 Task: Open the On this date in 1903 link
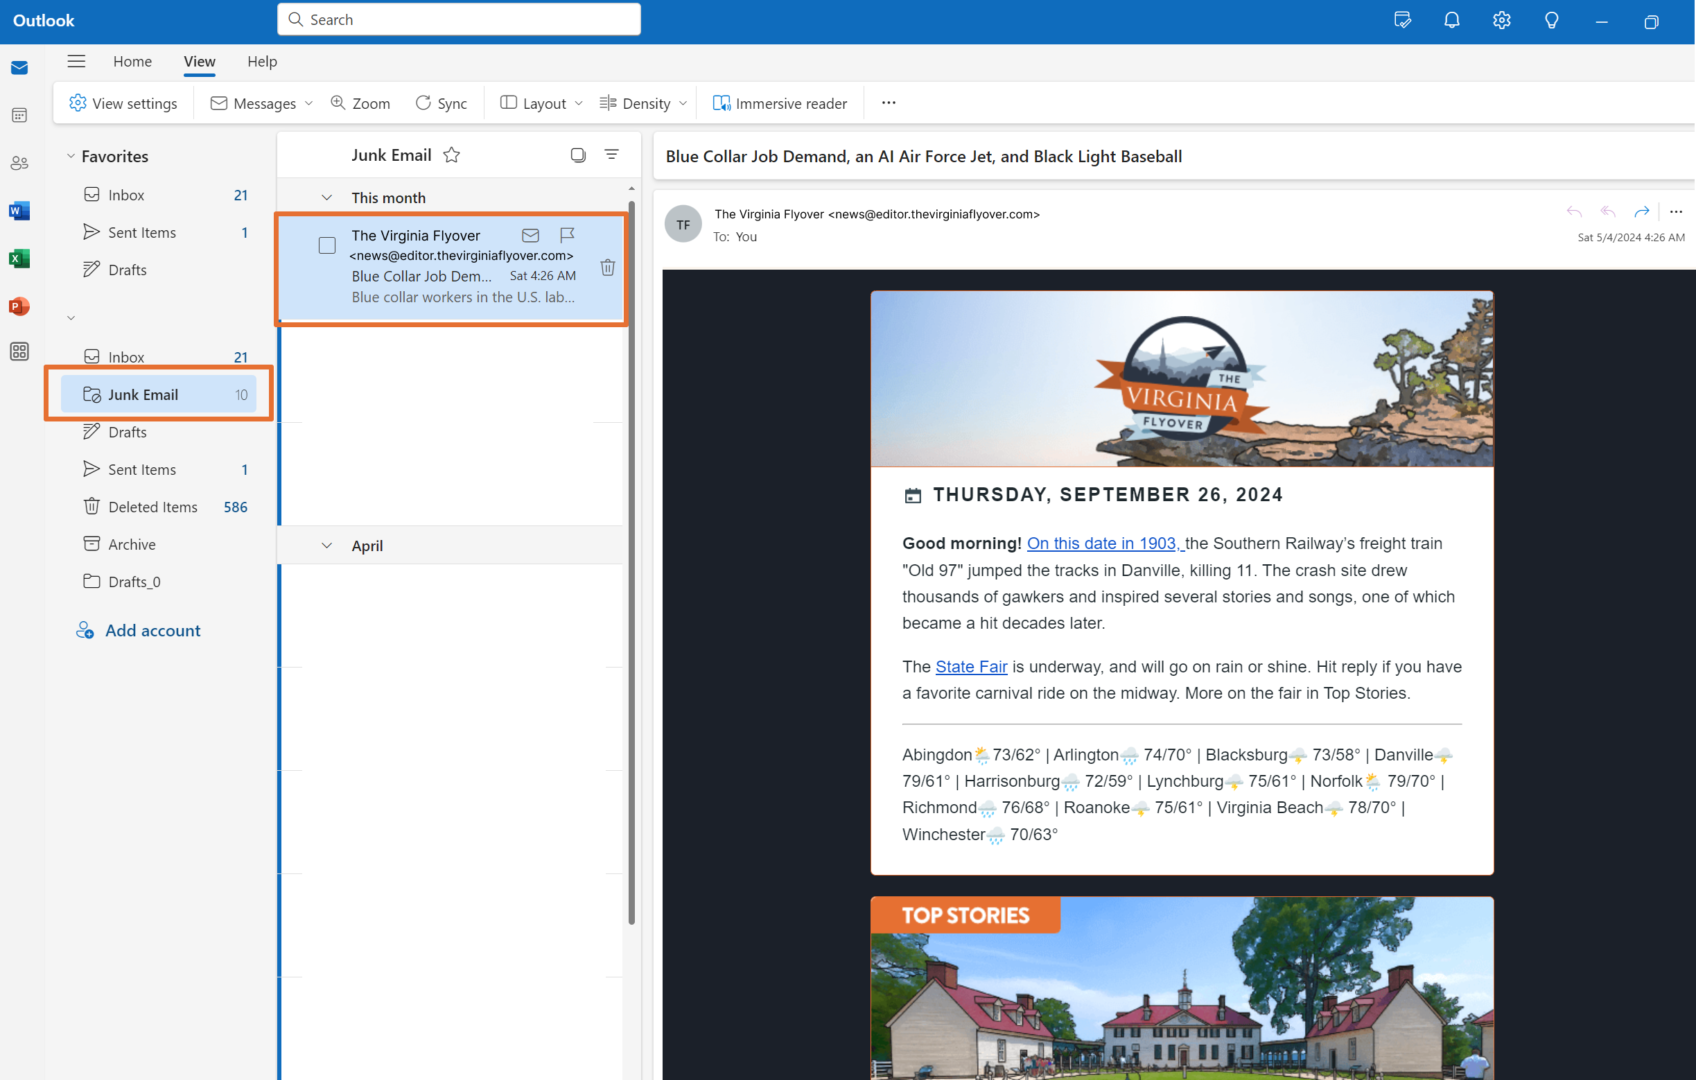[1105, 543]
